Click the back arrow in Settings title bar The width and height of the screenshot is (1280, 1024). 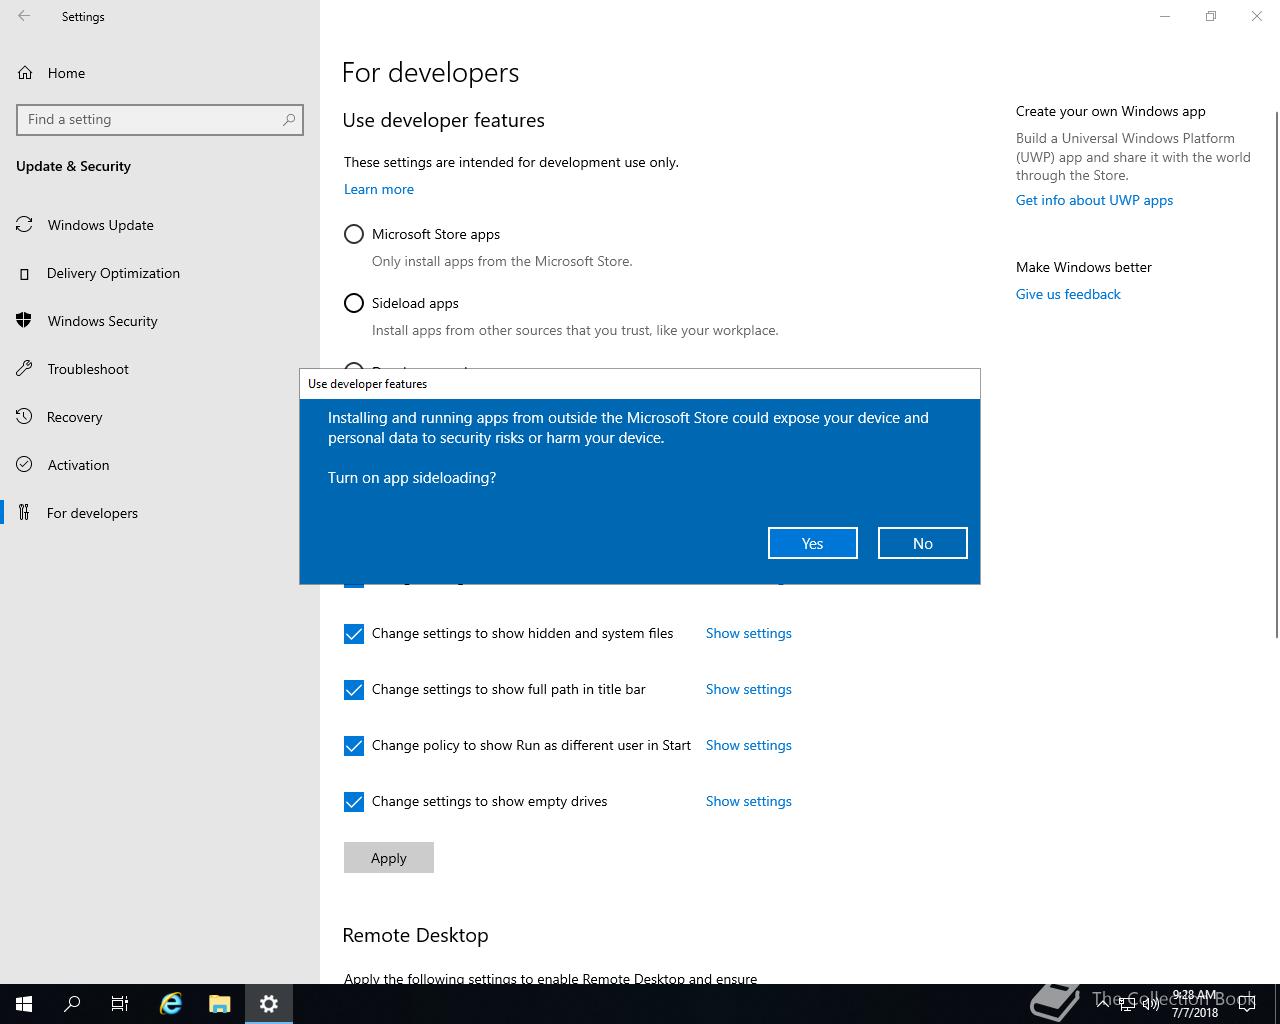coord(24,16)
